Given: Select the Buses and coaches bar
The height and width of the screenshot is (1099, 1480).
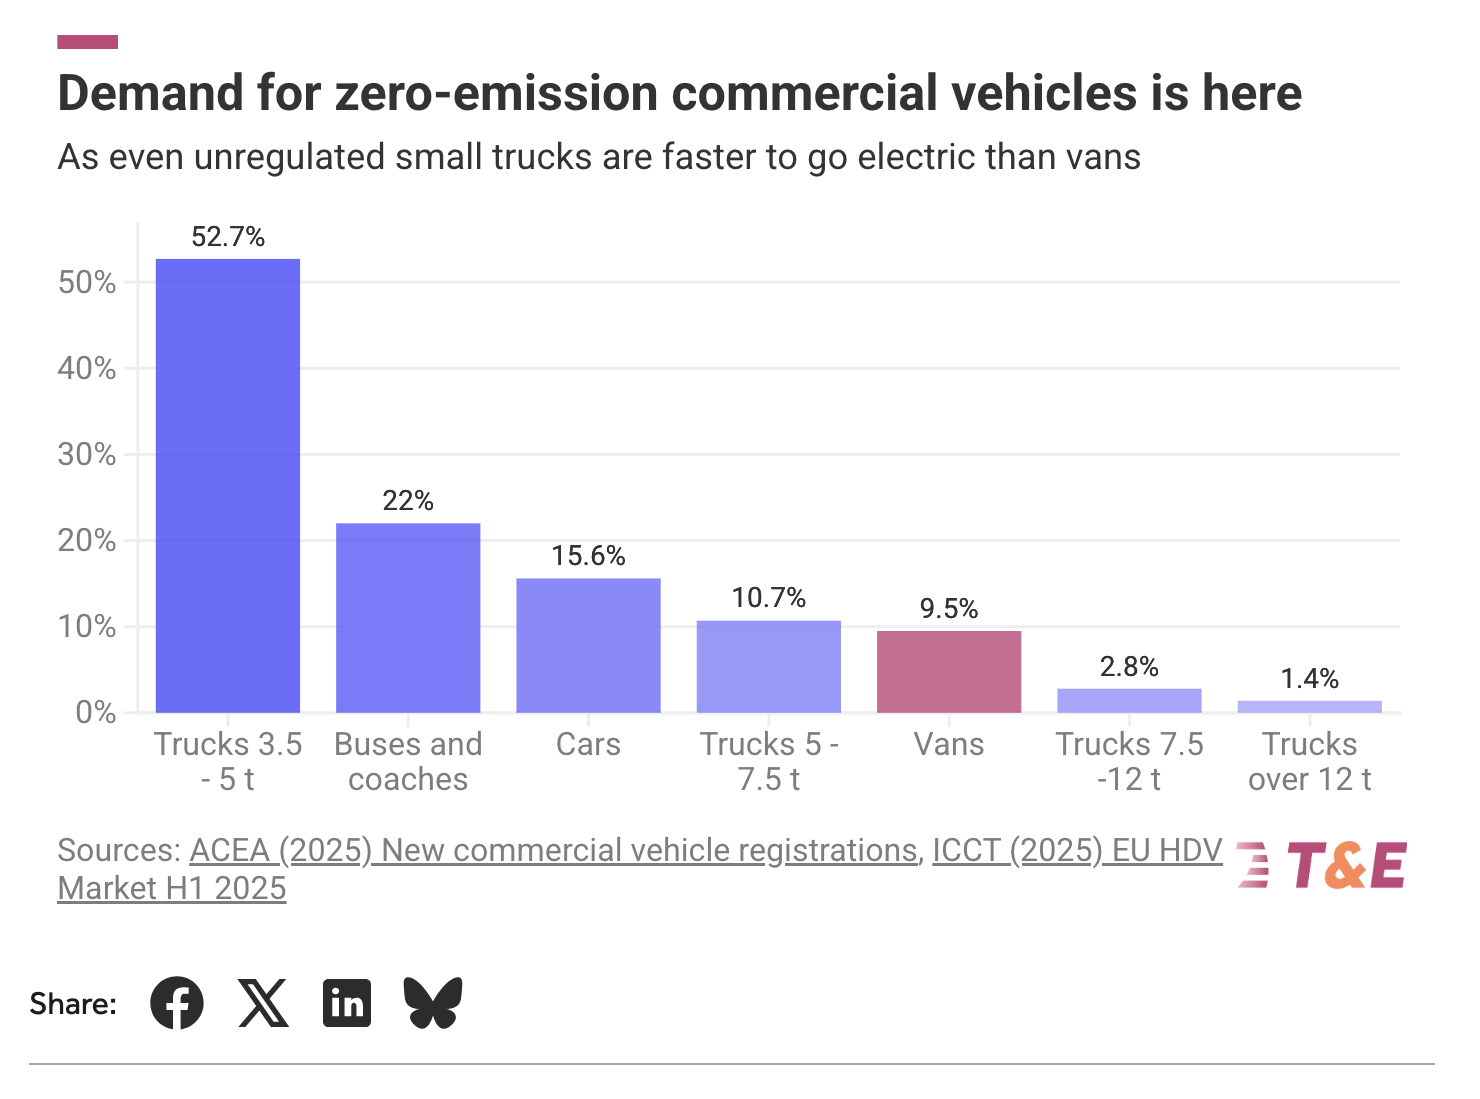Looking at the screenshot, I should pyautogui.click(x=409, y=617).
